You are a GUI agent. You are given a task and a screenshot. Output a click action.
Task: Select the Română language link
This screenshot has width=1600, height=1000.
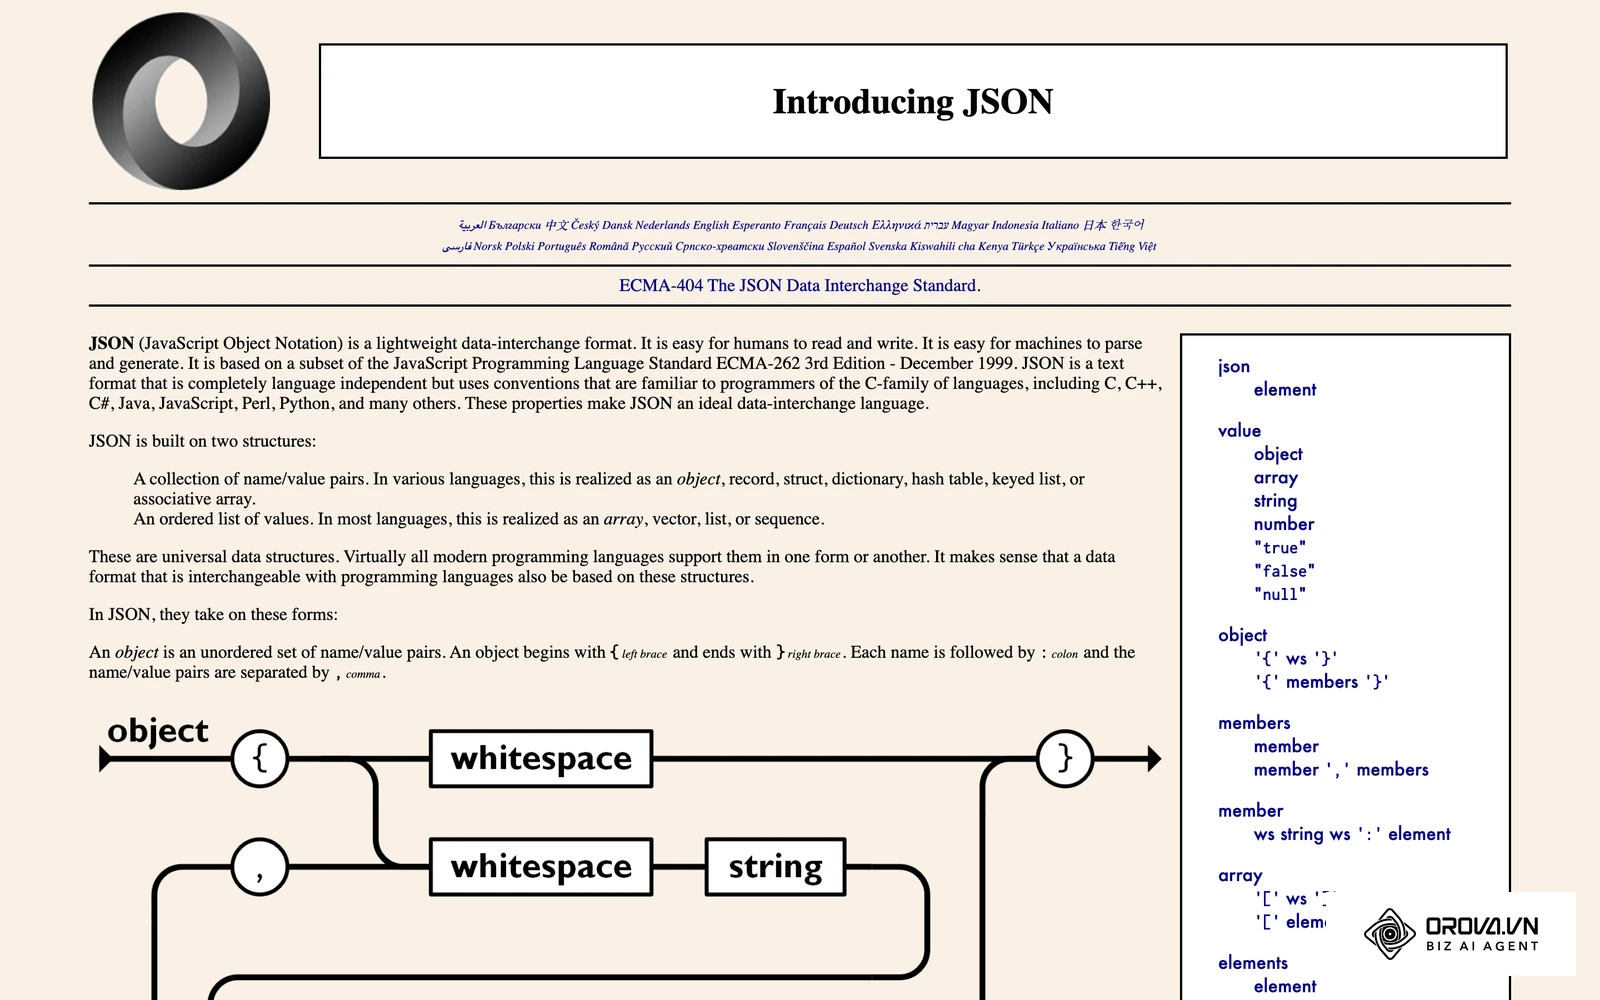pos(609,246)
